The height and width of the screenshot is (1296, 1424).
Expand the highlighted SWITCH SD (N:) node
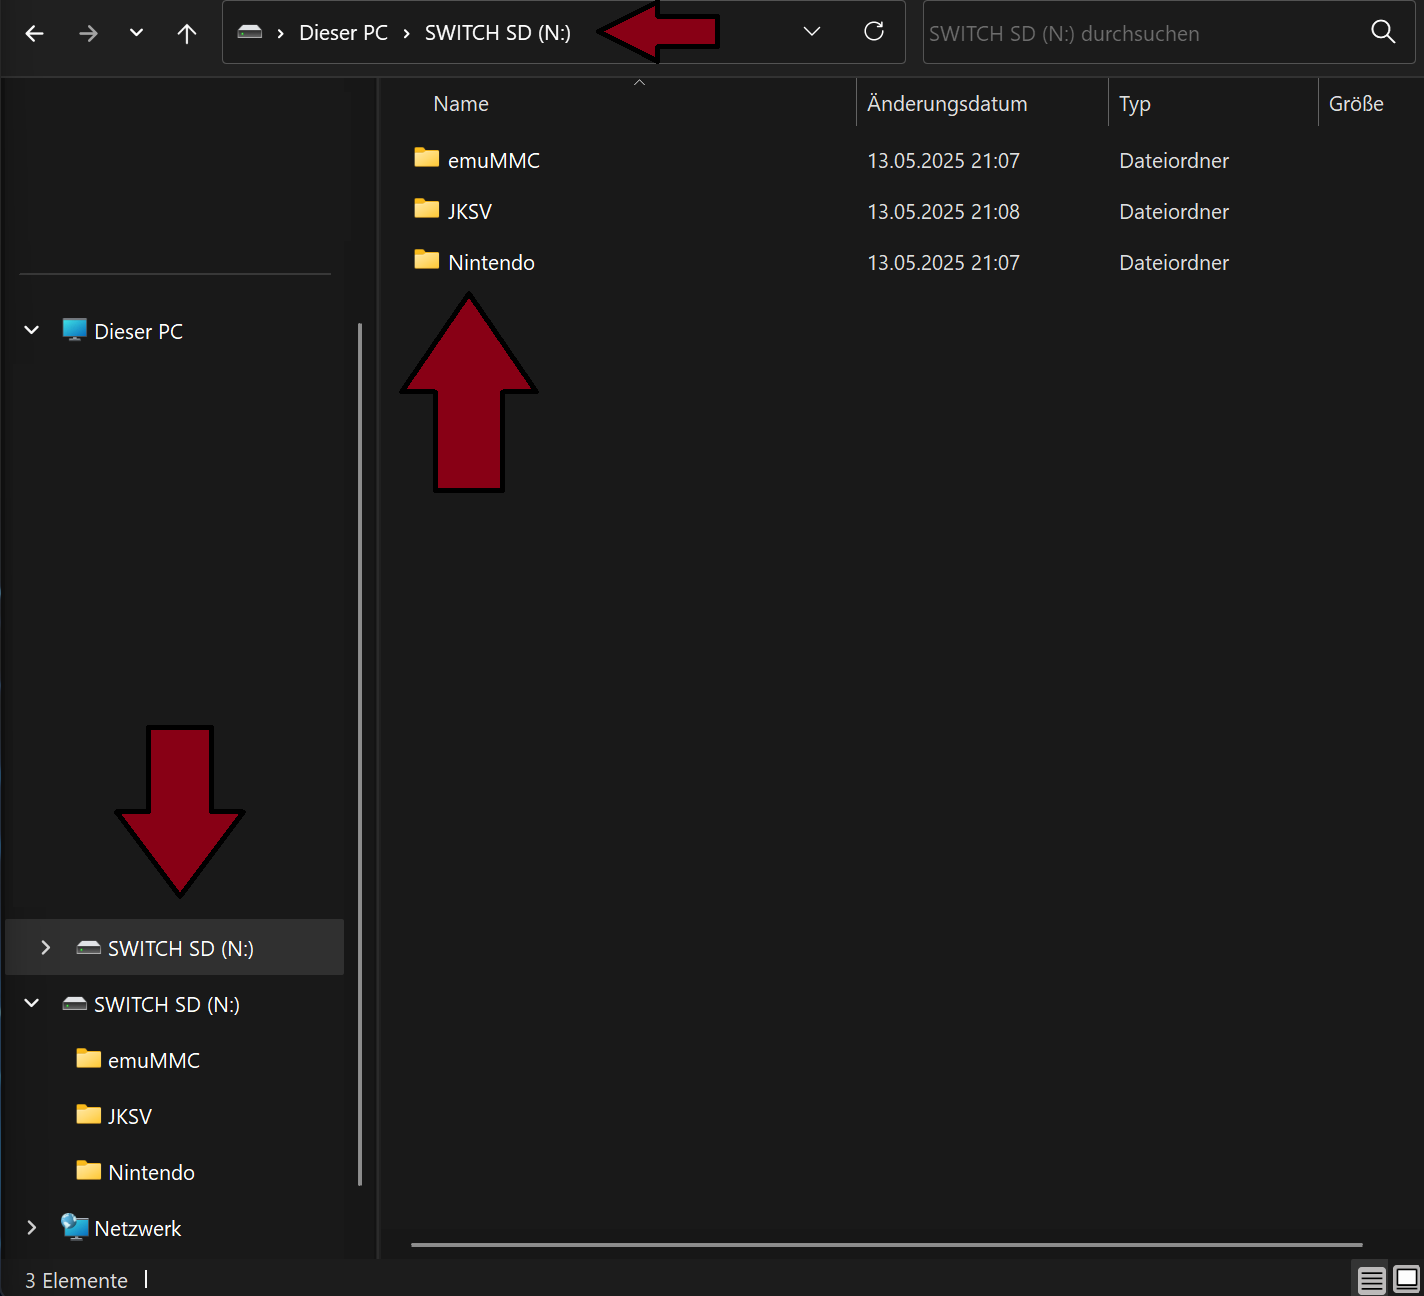click(45, 947)
